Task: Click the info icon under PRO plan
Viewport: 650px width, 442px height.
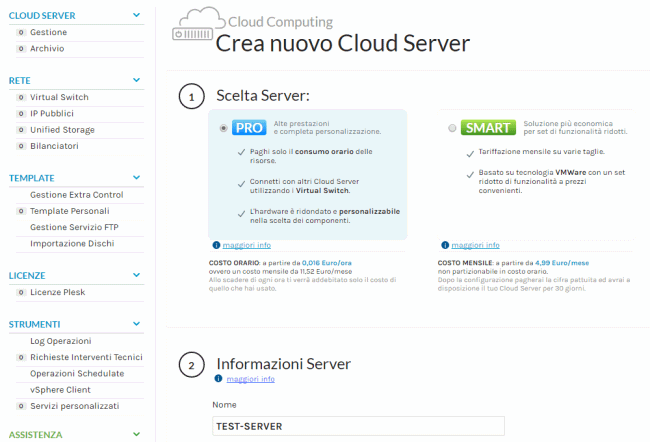Action: click(216, 245)
